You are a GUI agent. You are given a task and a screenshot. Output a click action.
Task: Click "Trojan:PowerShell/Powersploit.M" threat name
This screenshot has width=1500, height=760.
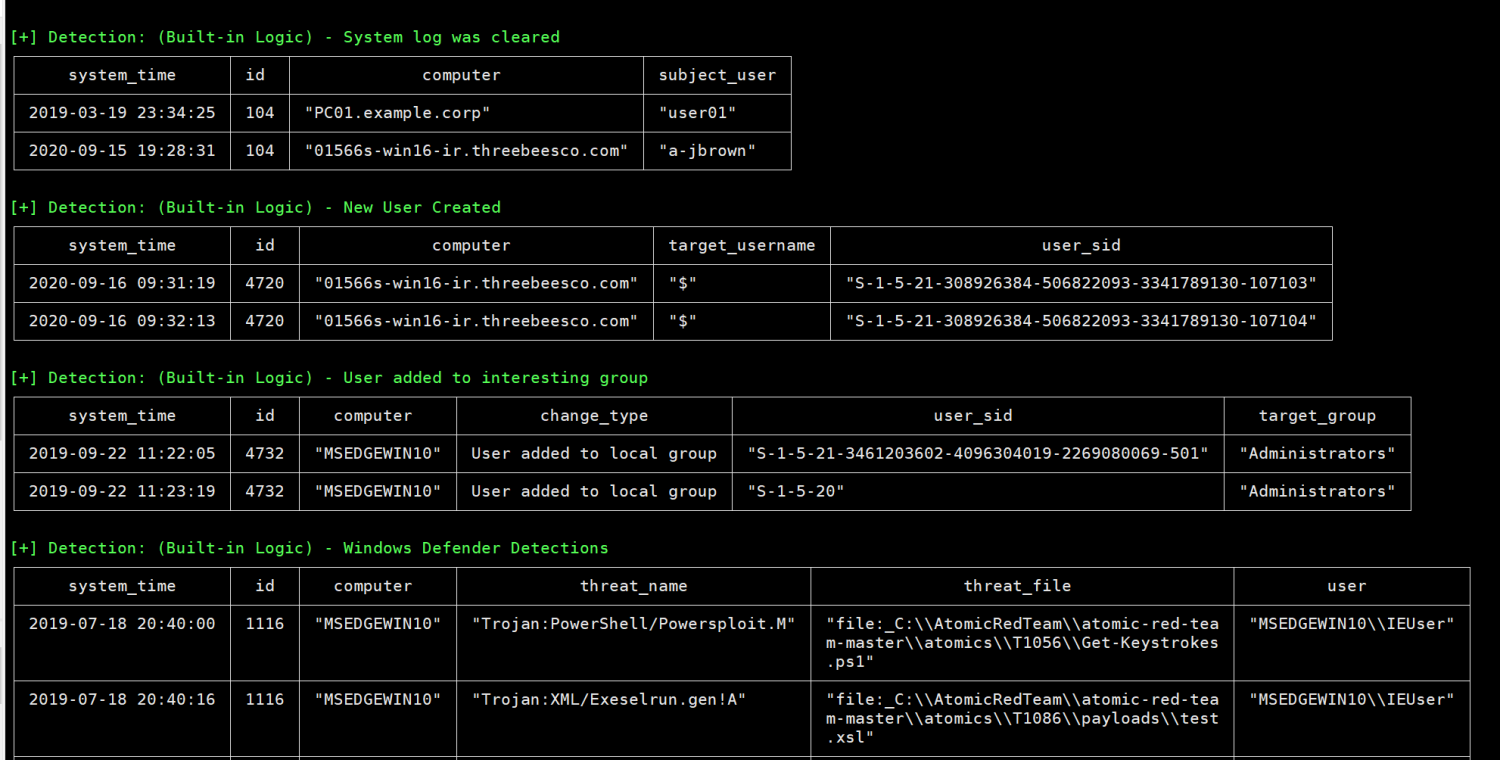tap(633, 623)
